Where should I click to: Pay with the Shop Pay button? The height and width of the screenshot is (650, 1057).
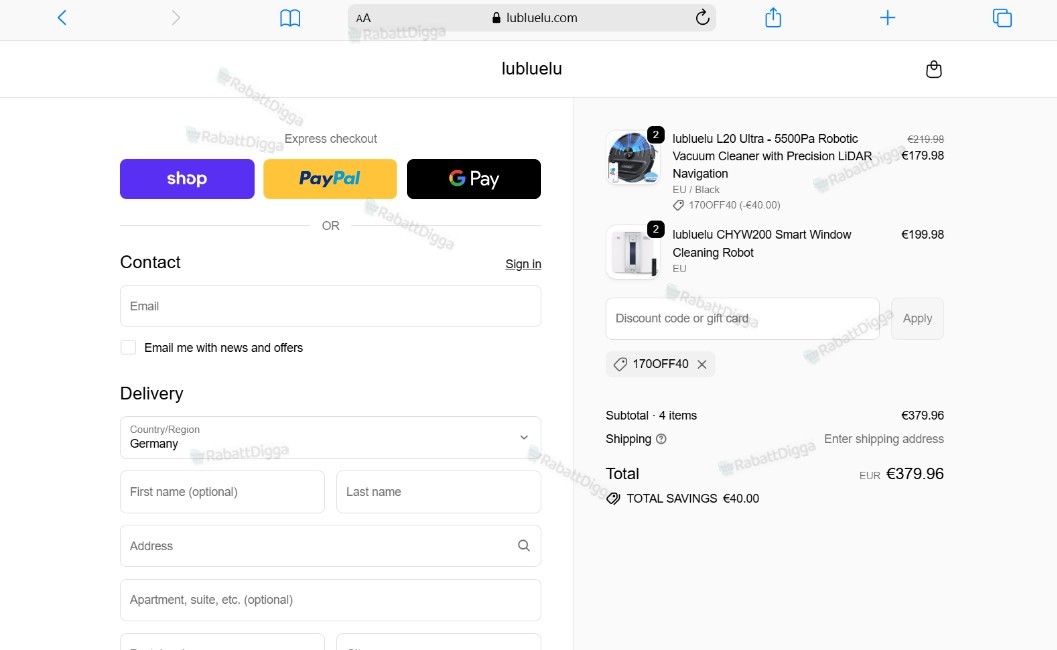[x=187, y=179]
